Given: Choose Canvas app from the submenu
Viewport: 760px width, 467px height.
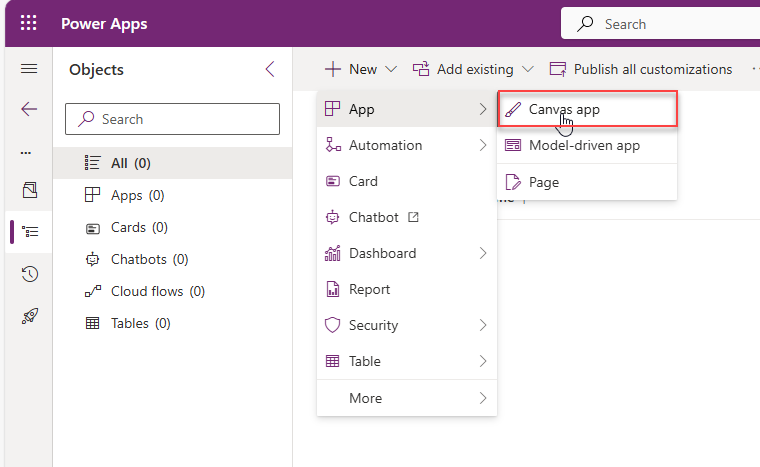Looking at the screenshot, I should [587, 109].
